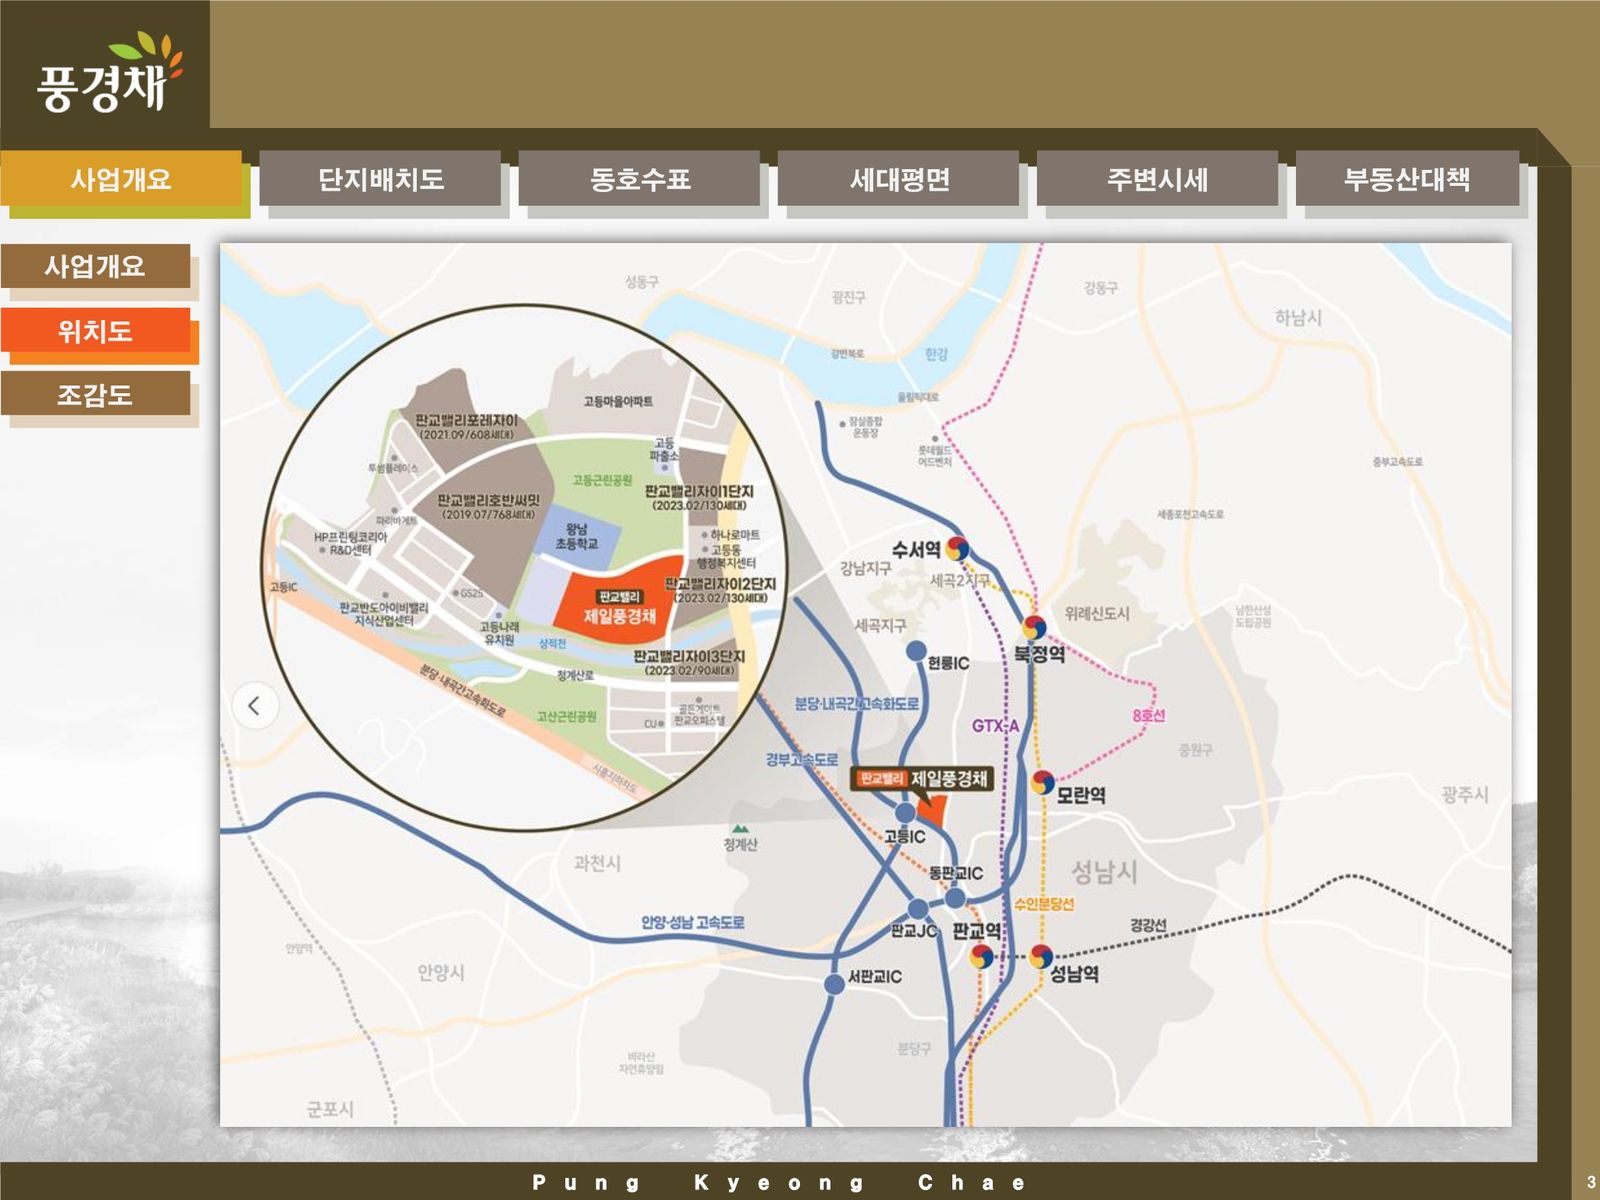Select 위치도 in the side menu
Viewport: 1600px width, 1200px height.
pos(95,331)
